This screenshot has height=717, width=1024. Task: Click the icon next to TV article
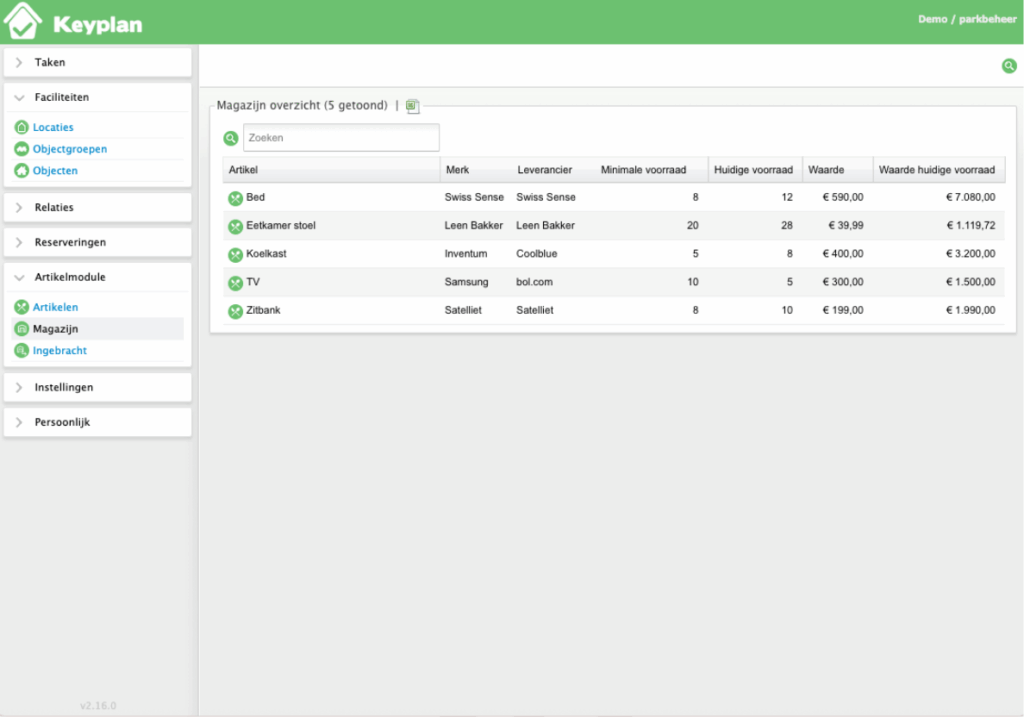pyautogui.click(x=235, y=282)
